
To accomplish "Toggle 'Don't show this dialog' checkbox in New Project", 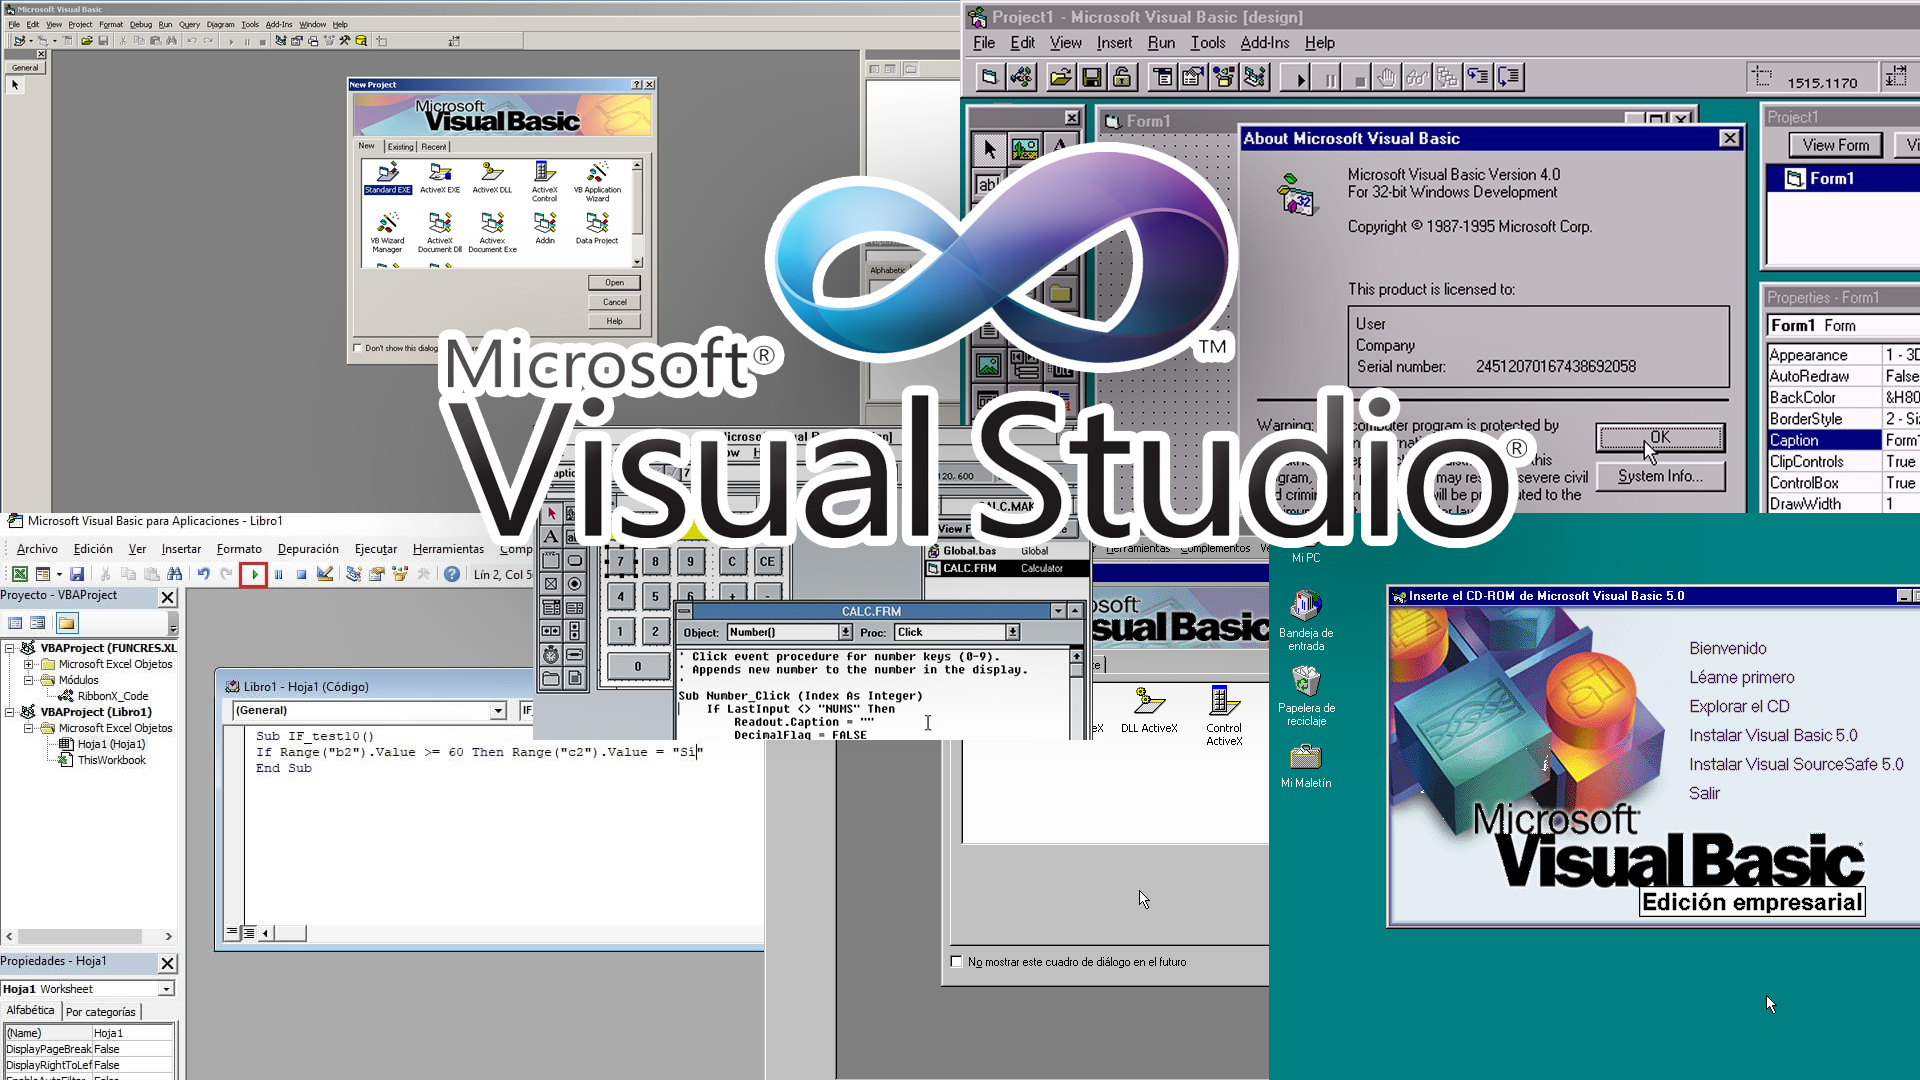I will (357, 347).
